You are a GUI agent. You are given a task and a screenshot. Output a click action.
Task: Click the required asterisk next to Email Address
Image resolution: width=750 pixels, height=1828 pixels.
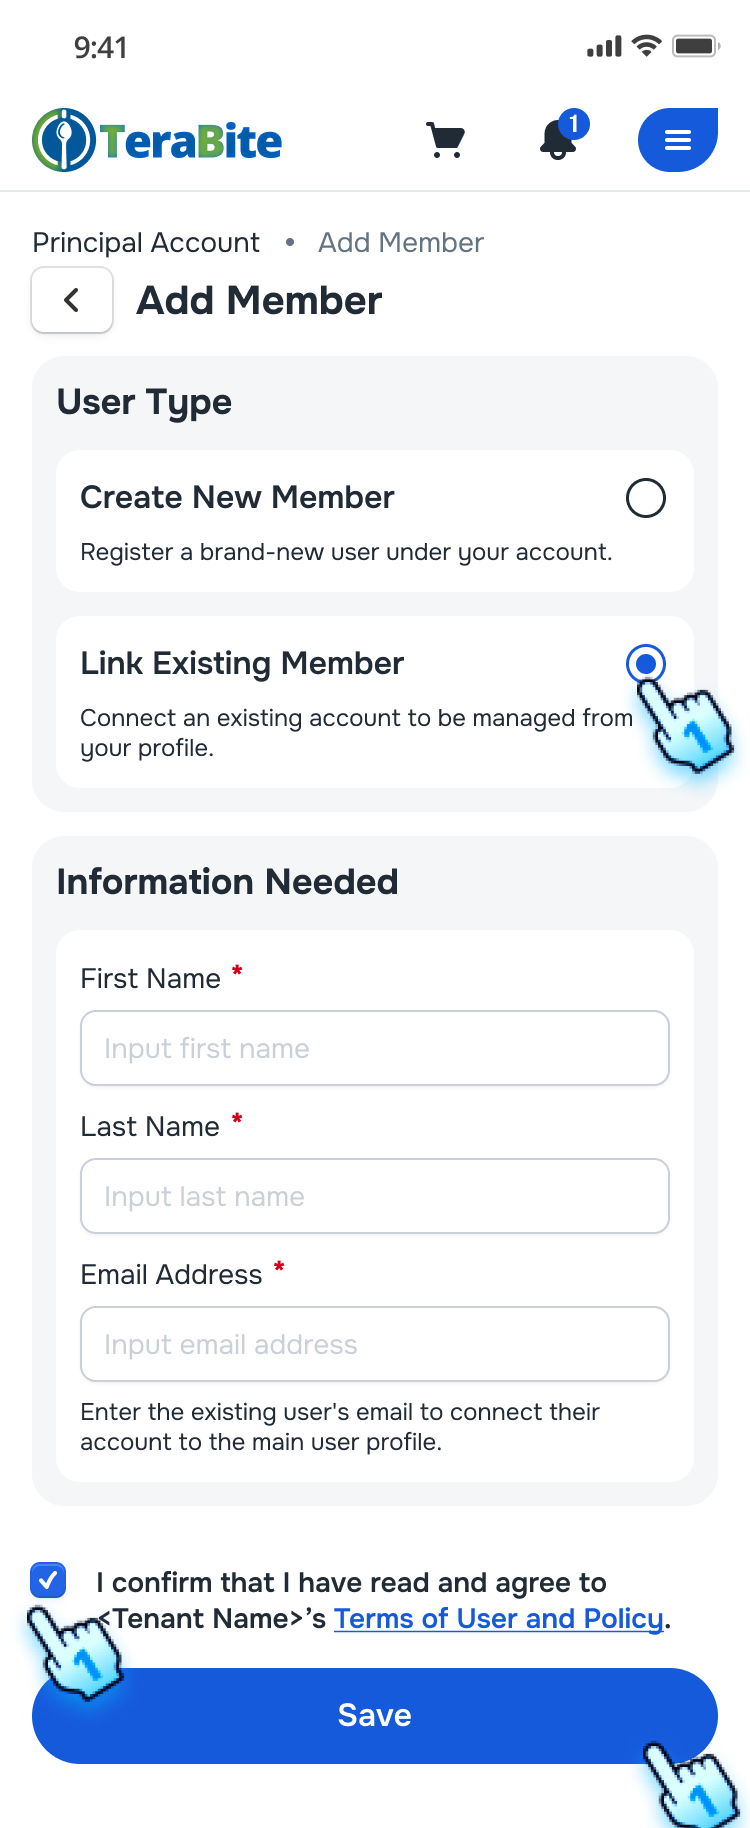pos(278,1266)
